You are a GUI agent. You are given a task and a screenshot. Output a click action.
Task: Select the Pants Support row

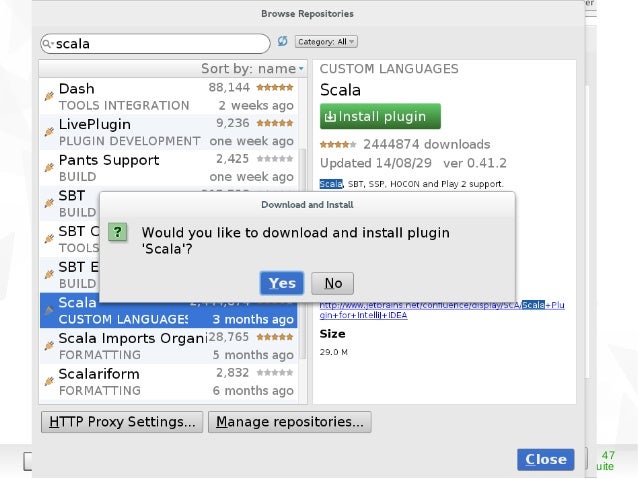(x=168, y=168)
